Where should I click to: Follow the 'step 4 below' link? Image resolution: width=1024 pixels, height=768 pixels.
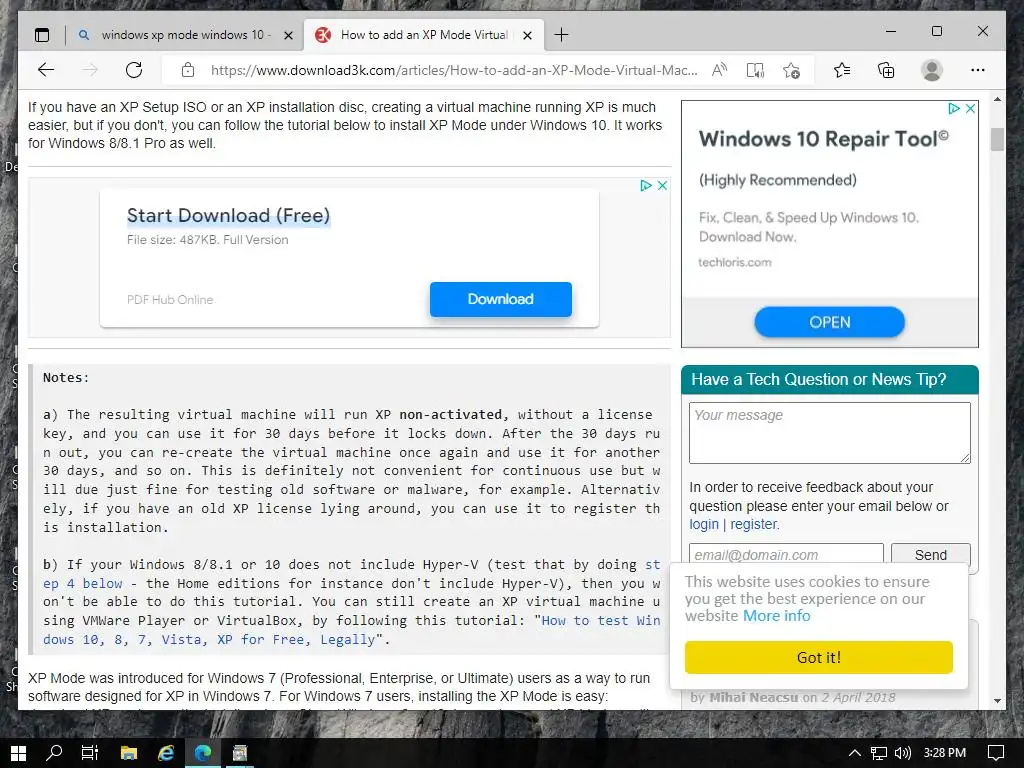tap(83, 583)
